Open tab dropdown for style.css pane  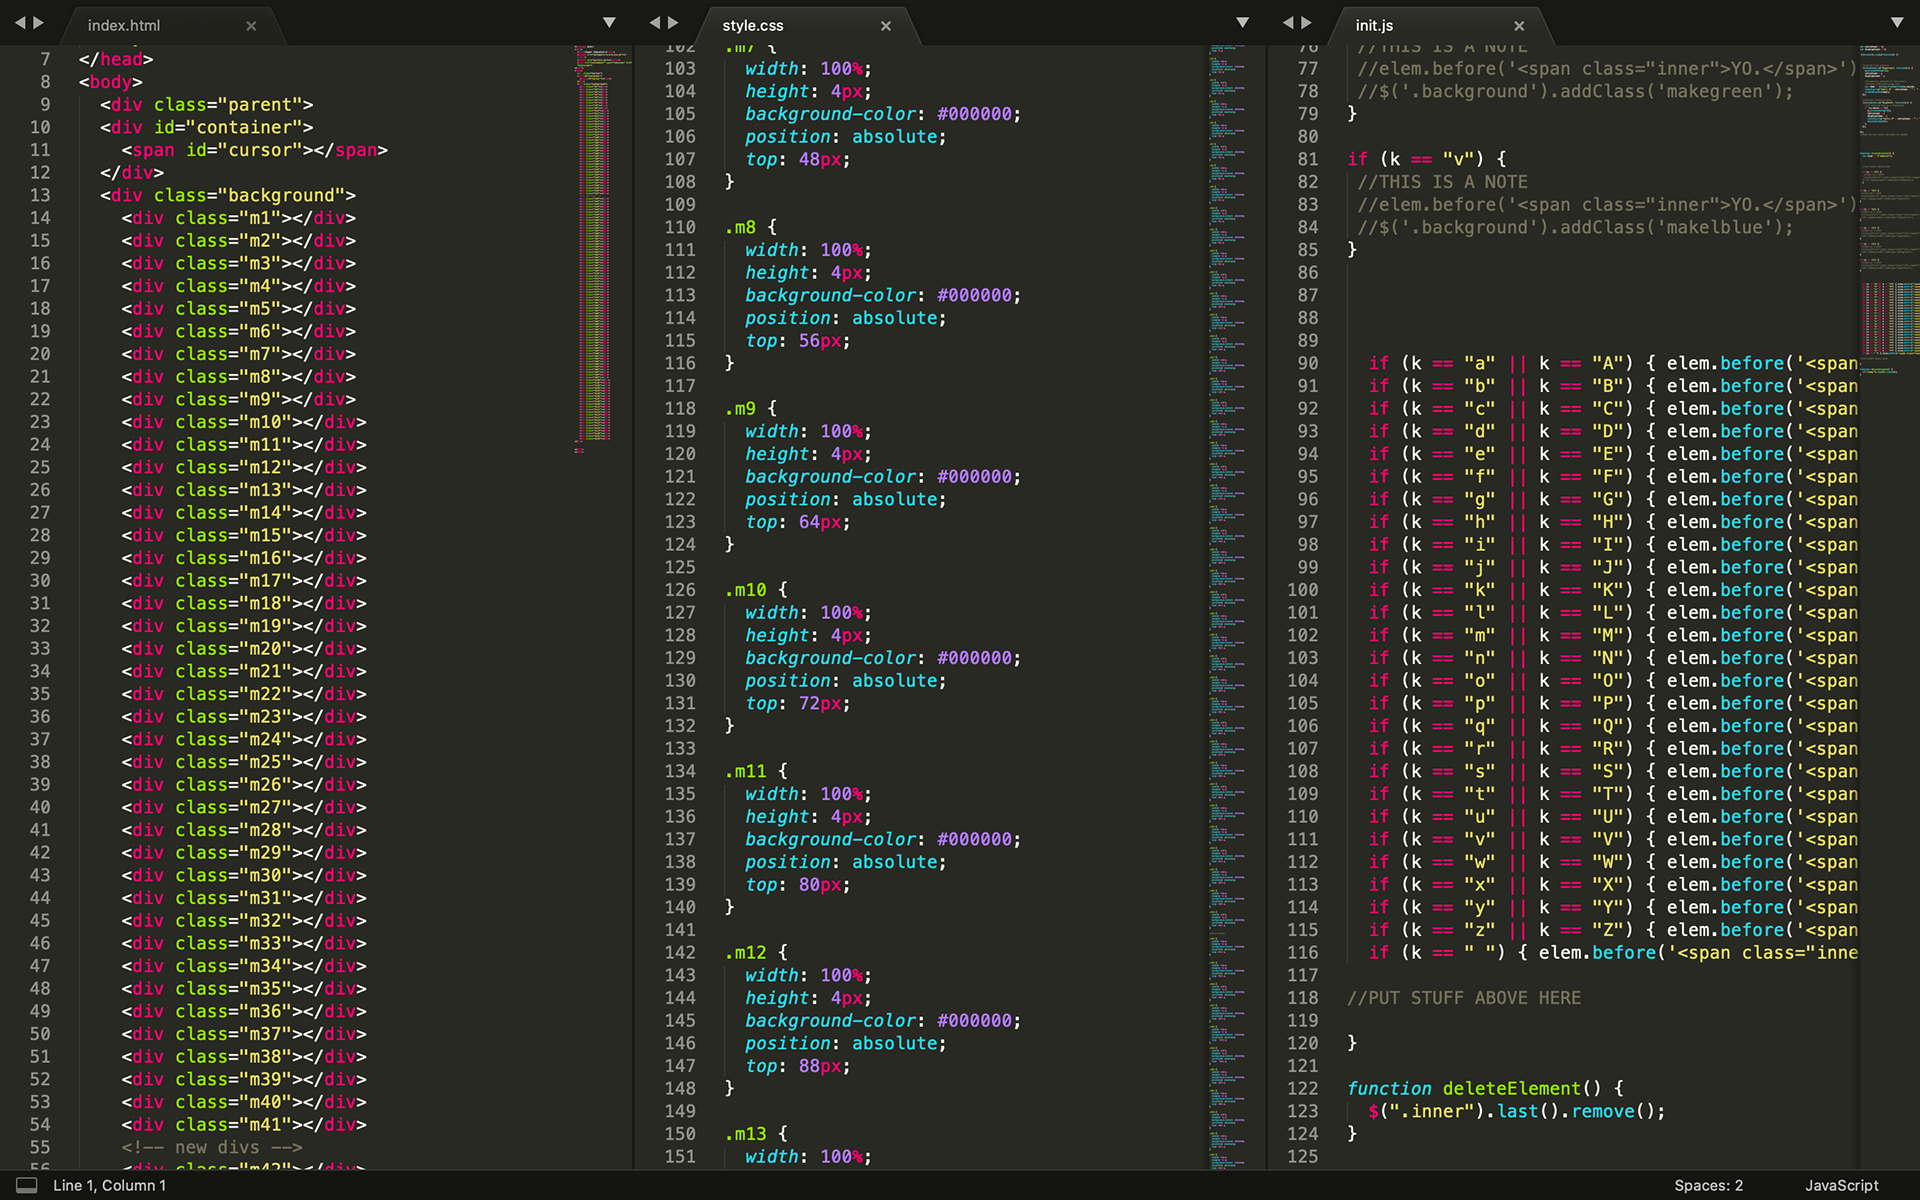tap(1242, 22)
